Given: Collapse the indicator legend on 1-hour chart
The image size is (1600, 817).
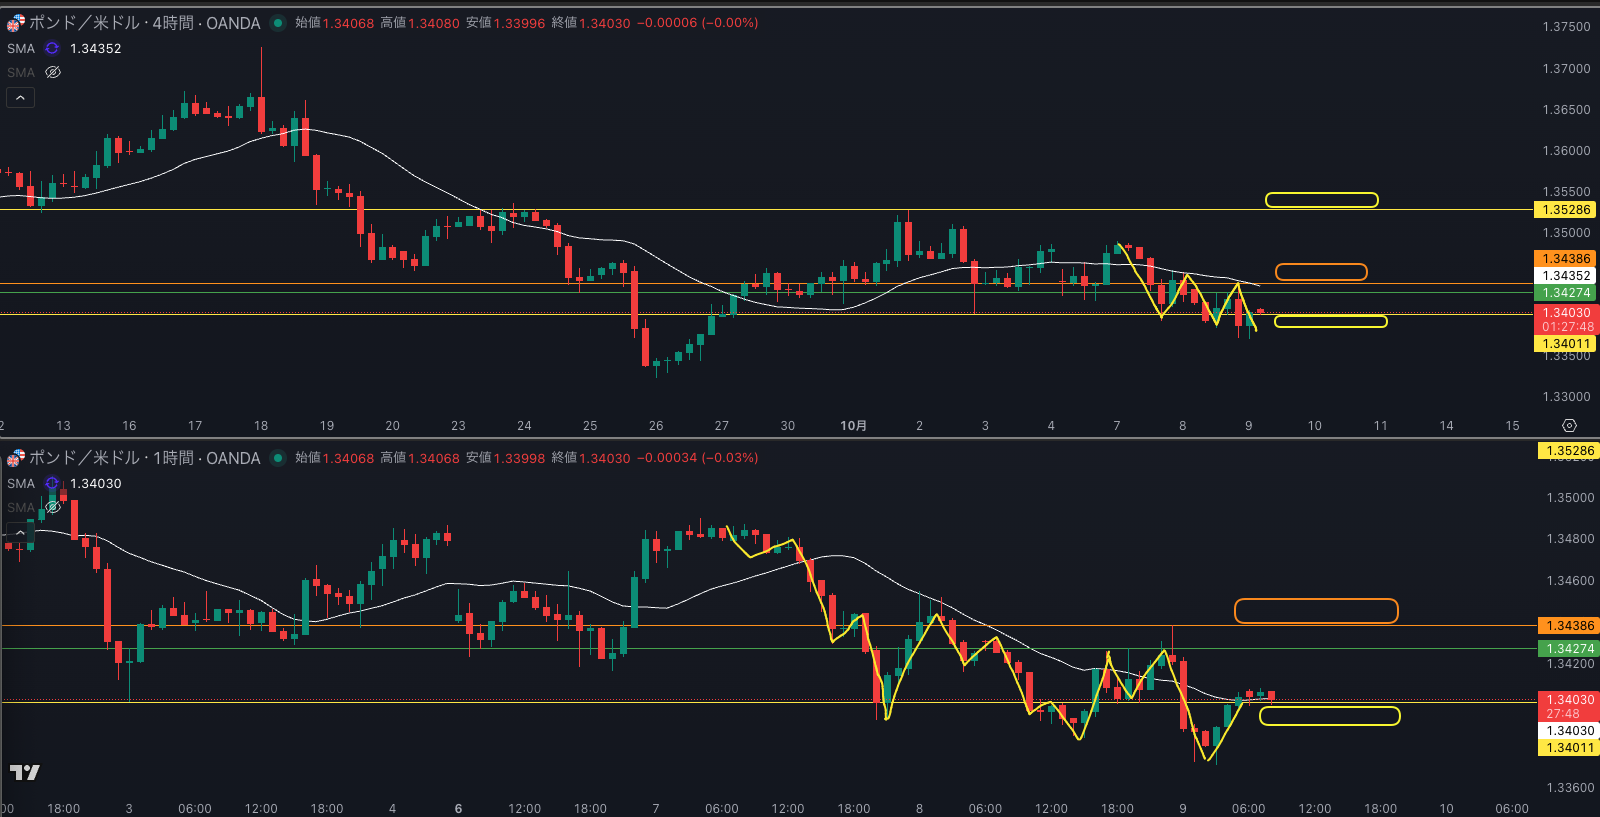Looking at the screenshot, I should pyautogui.click(x=20, y=532).
